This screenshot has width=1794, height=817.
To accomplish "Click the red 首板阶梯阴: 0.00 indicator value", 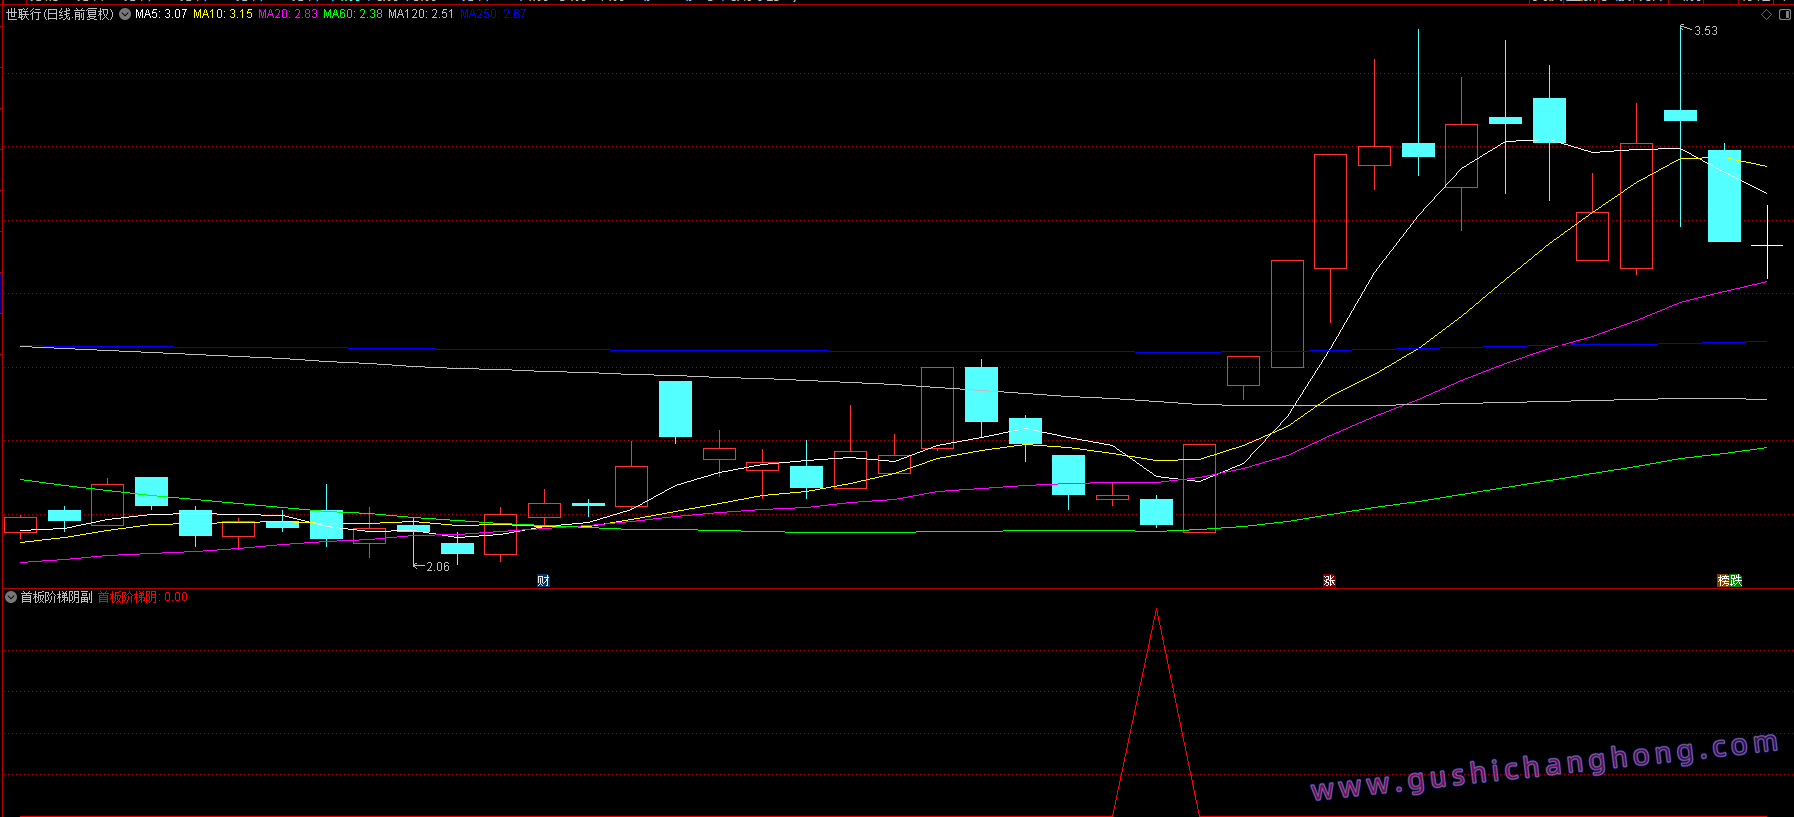I will tap(143, 597).
